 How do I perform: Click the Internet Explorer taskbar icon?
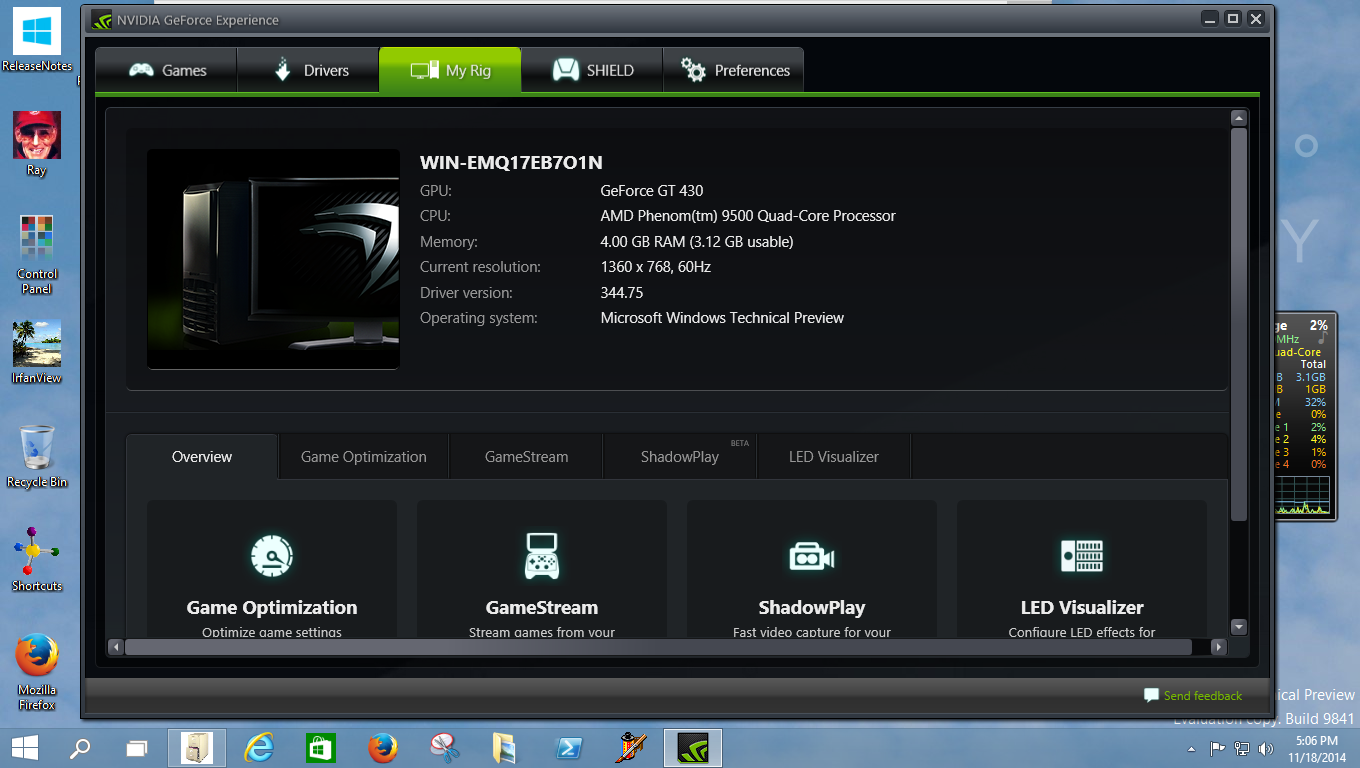[260, 748]
